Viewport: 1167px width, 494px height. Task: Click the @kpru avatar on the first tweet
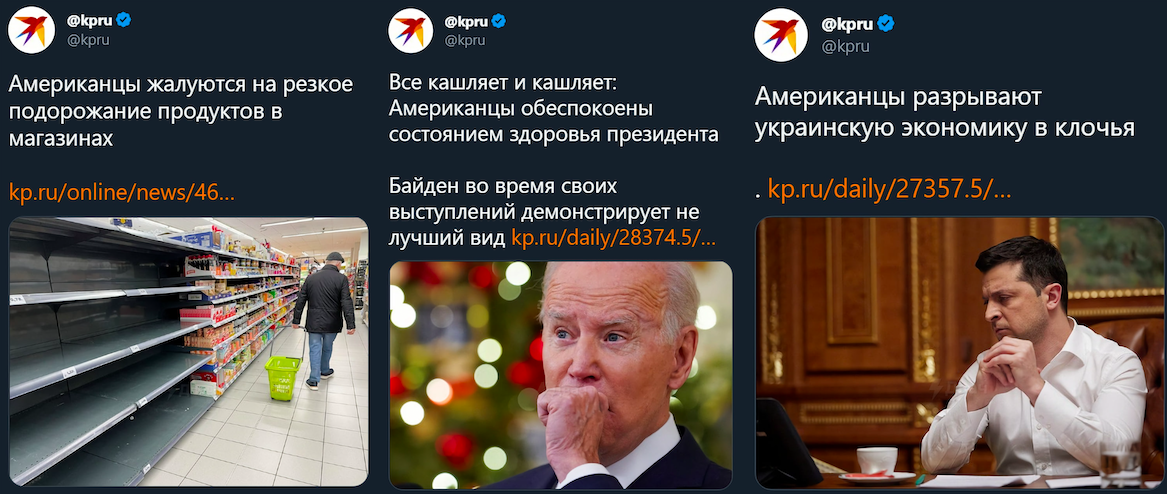pos(32,30)
